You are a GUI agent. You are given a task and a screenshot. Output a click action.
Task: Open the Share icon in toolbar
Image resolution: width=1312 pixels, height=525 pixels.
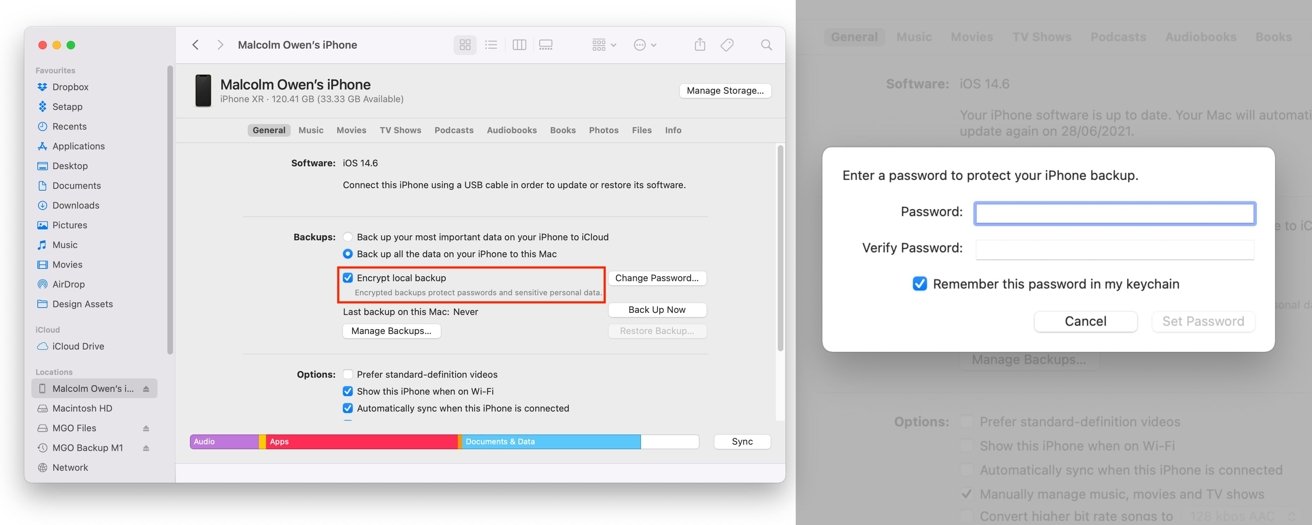(700, 45)
